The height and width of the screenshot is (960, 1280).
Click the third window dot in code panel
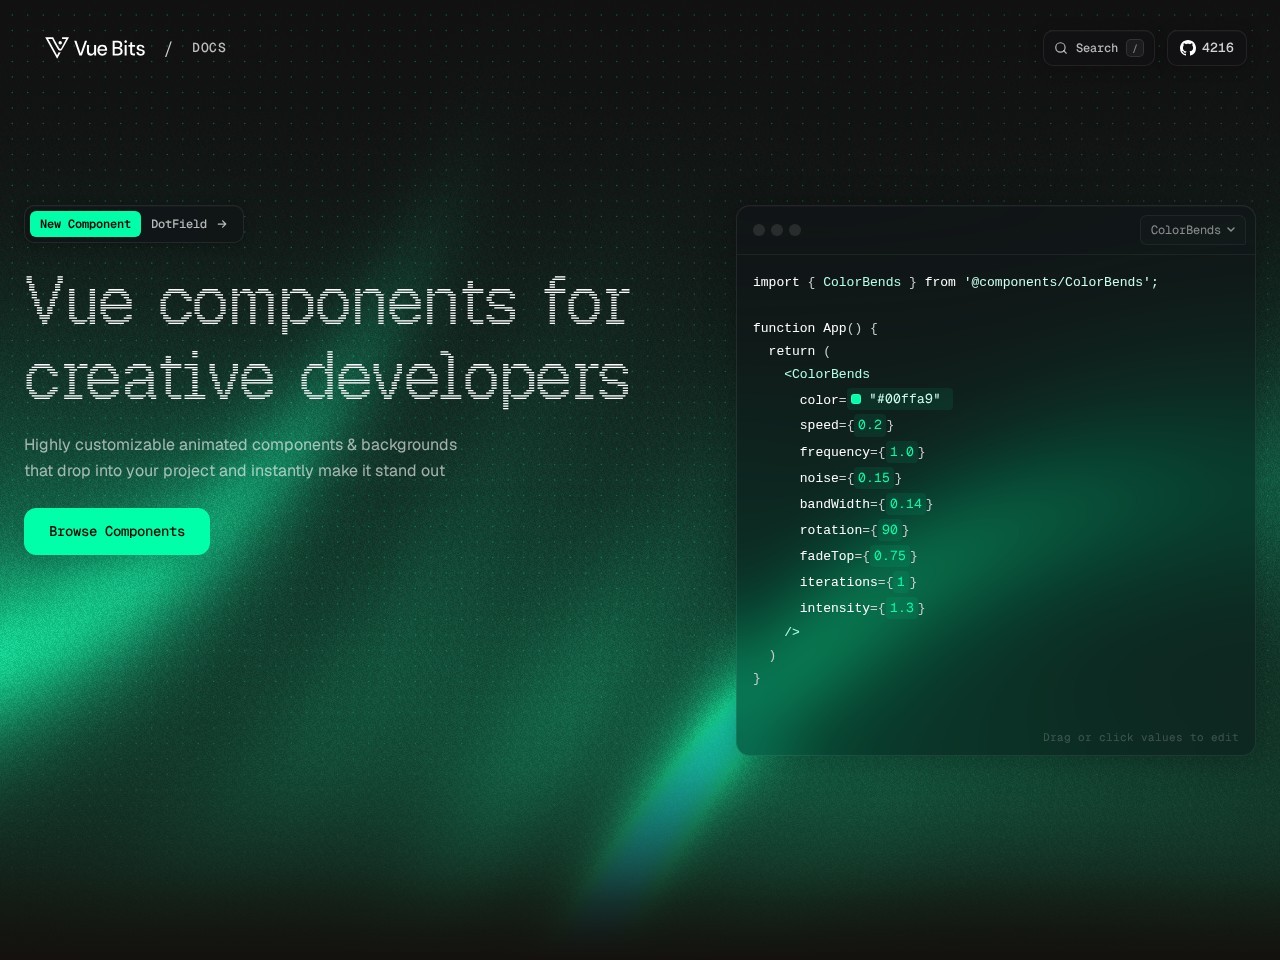tap(795, 230)
